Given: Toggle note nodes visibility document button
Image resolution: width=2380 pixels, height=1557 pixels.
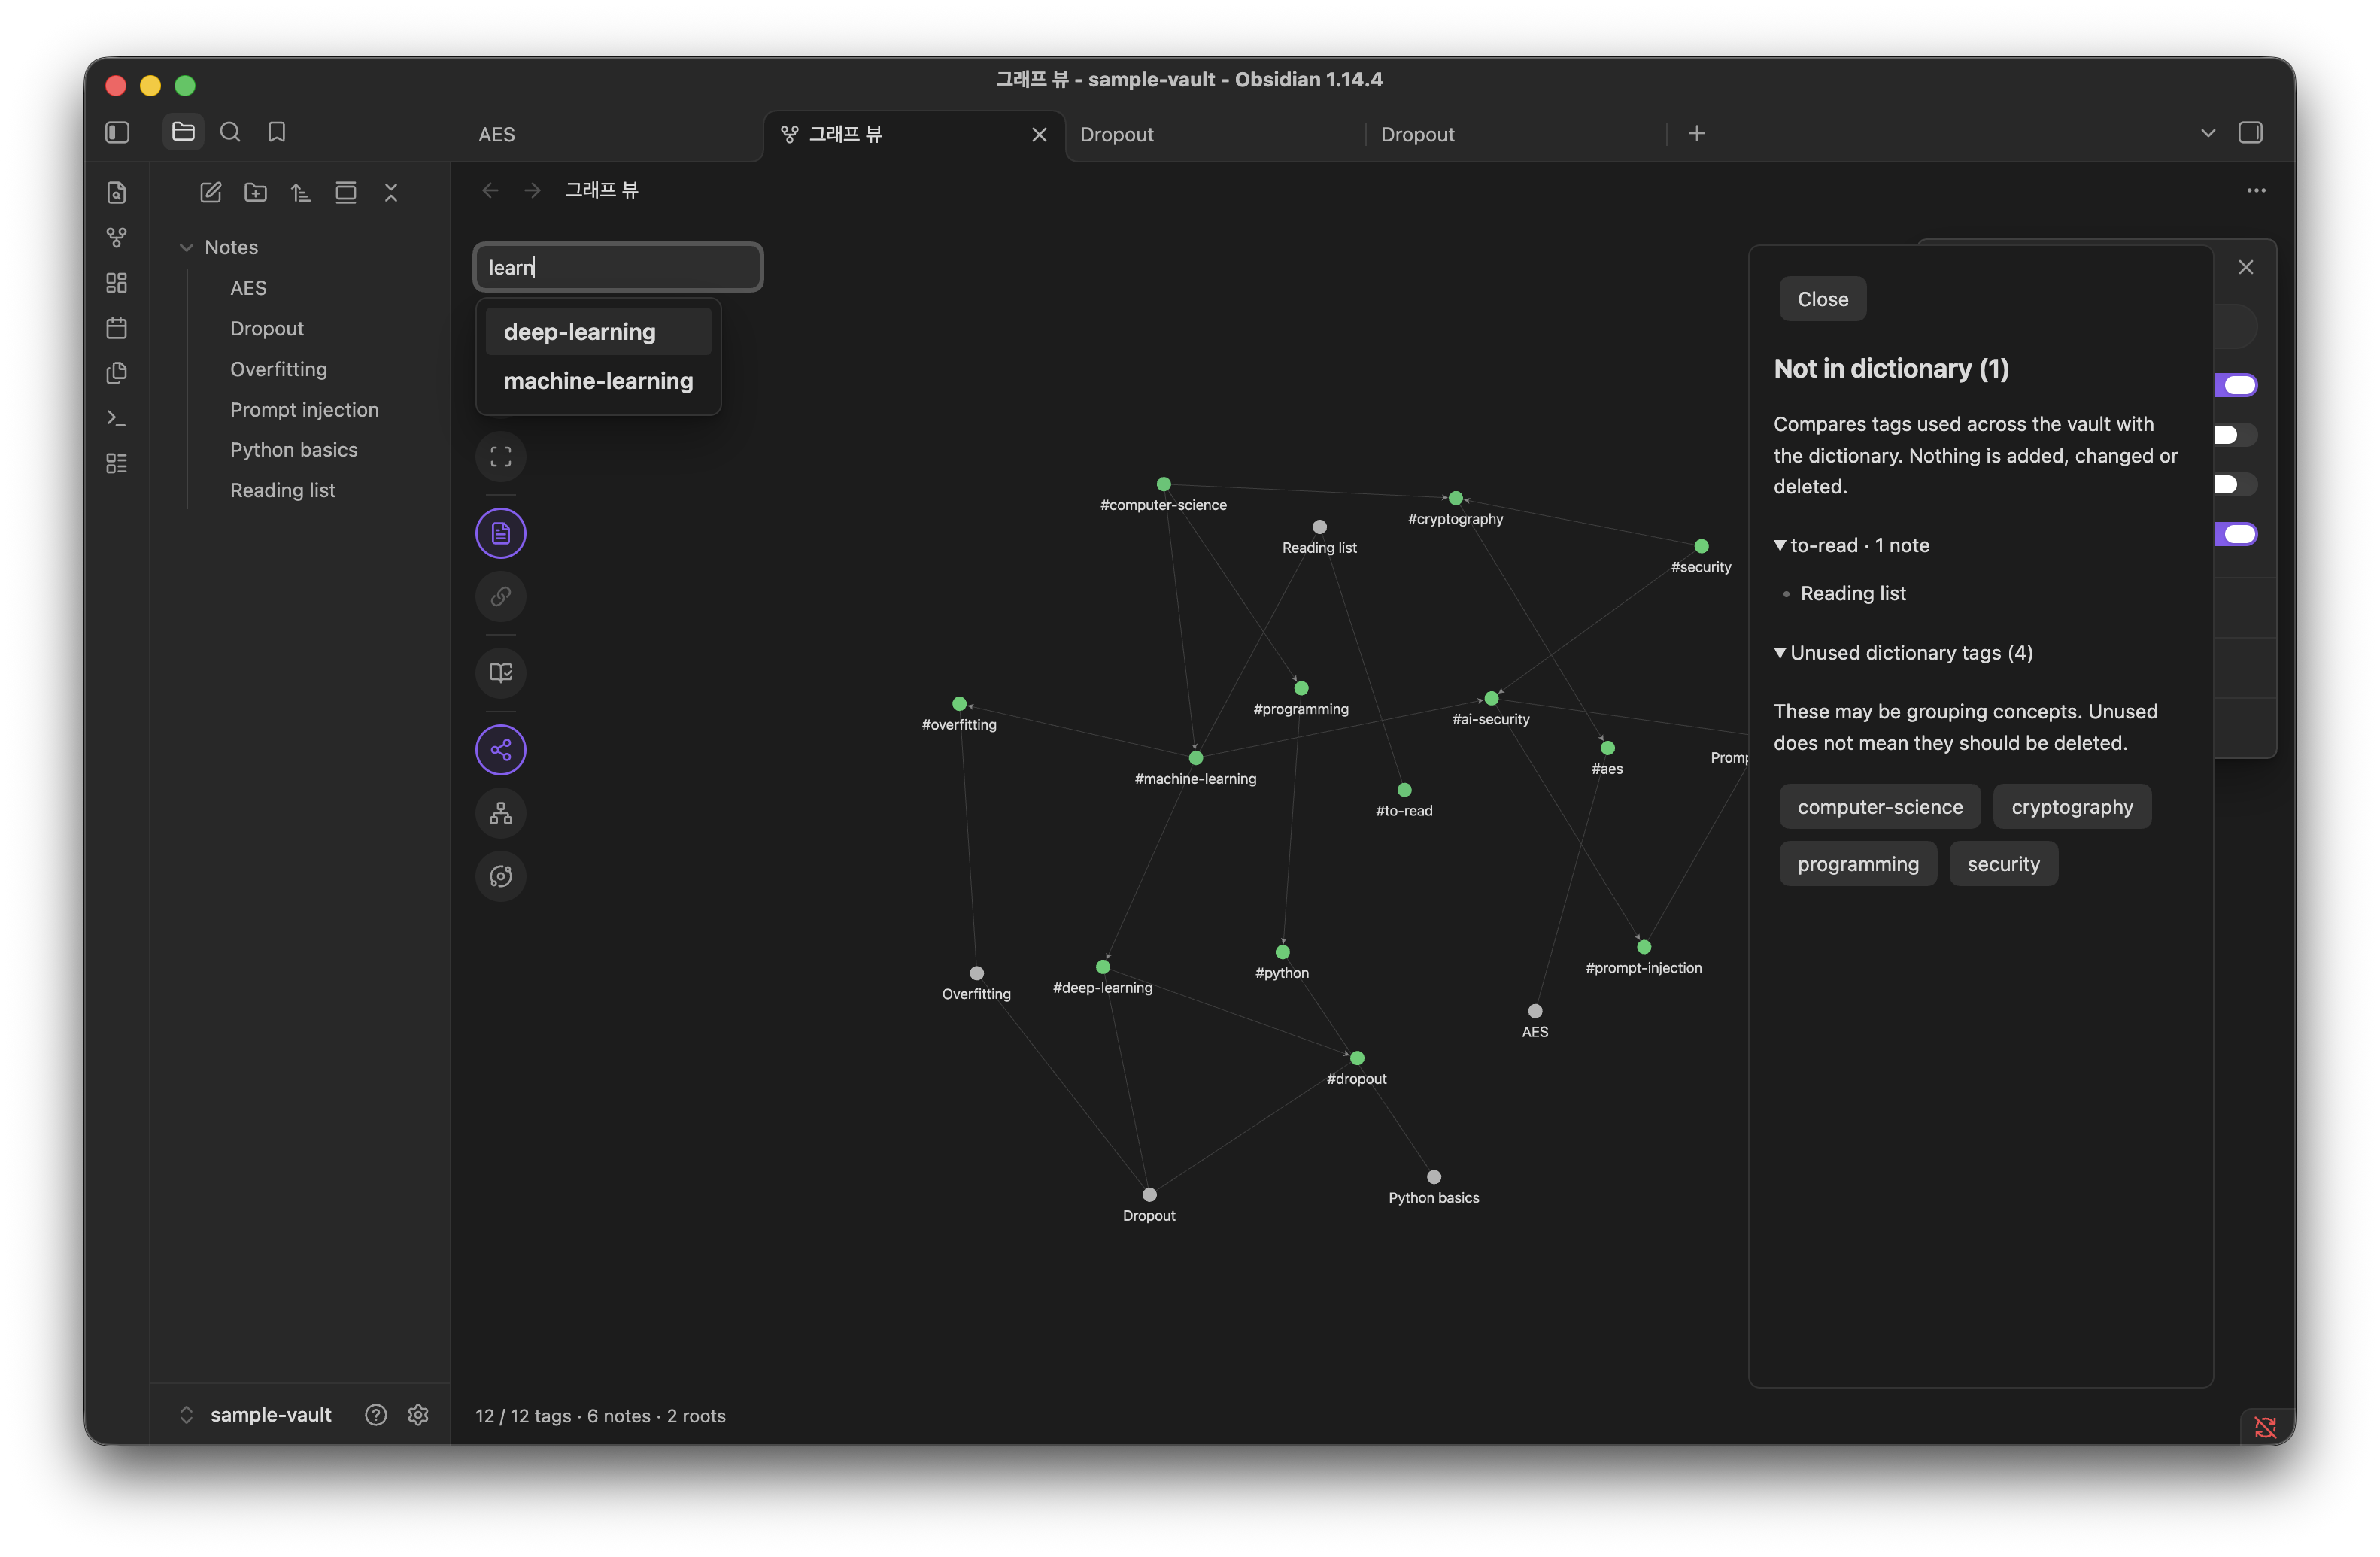Looking at the screenshot, I should 501,533.
